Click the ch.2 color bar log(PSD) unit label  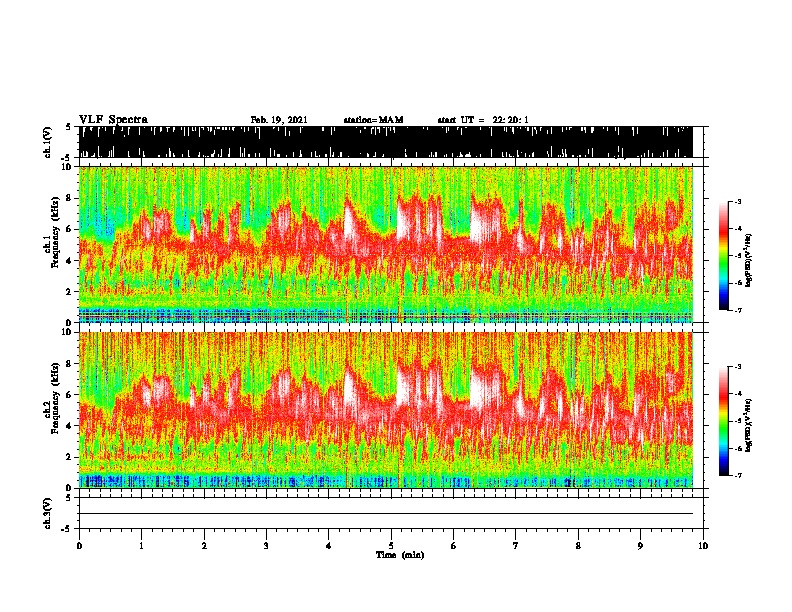click(x=749, y=424)
